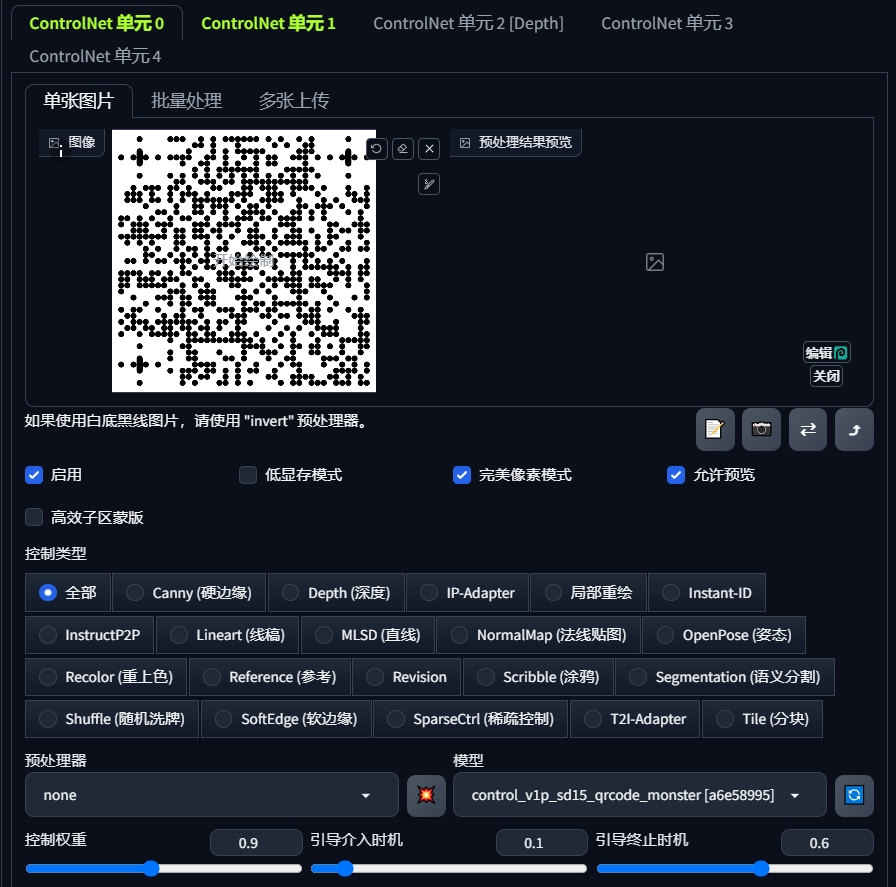Screen dimensions: 896x887
Task: Click the uploaded QR code image
Action: coord(244,261)
